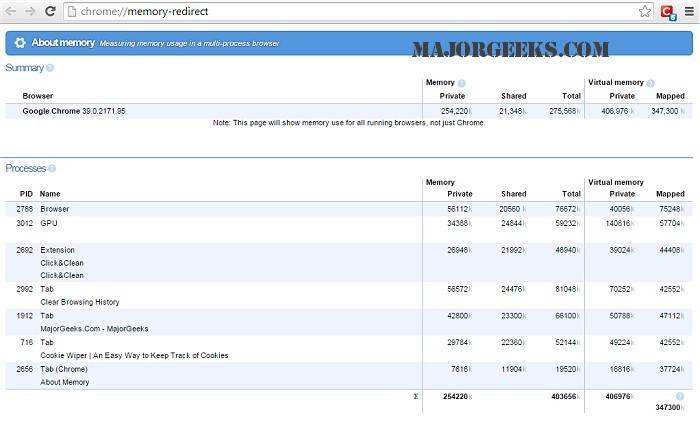Click the About memory gear icon
The width and height of the screenshot is (700, 421).
point(20,43)
